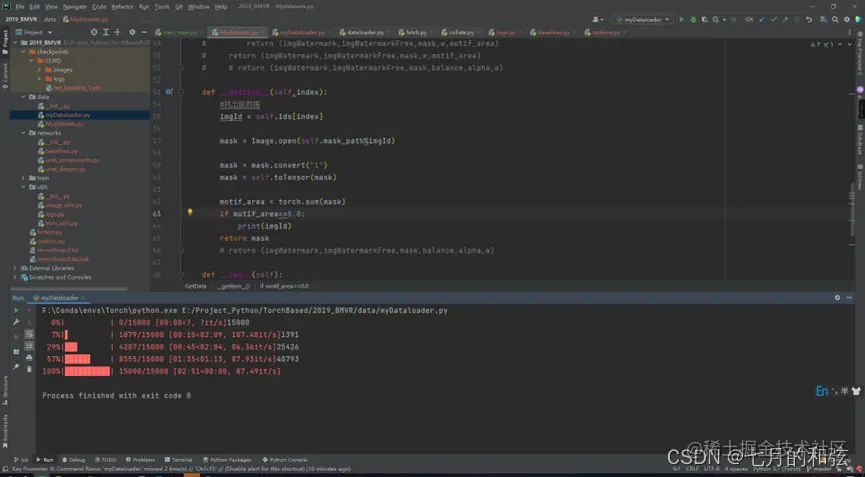Open IDE settings gear in top toolbar
Viewport: 865px width, 477px height.
coord(847,19)
